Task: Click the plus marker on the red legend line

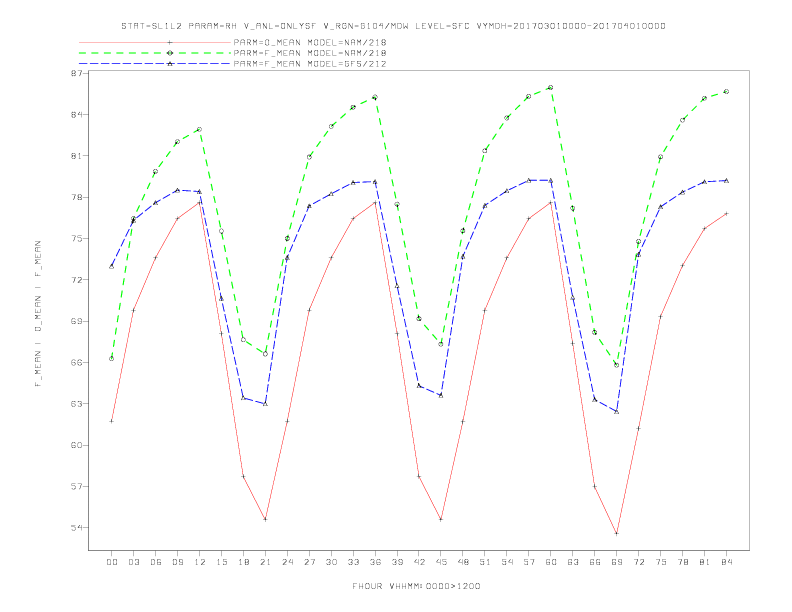Action: click(170, 42)
